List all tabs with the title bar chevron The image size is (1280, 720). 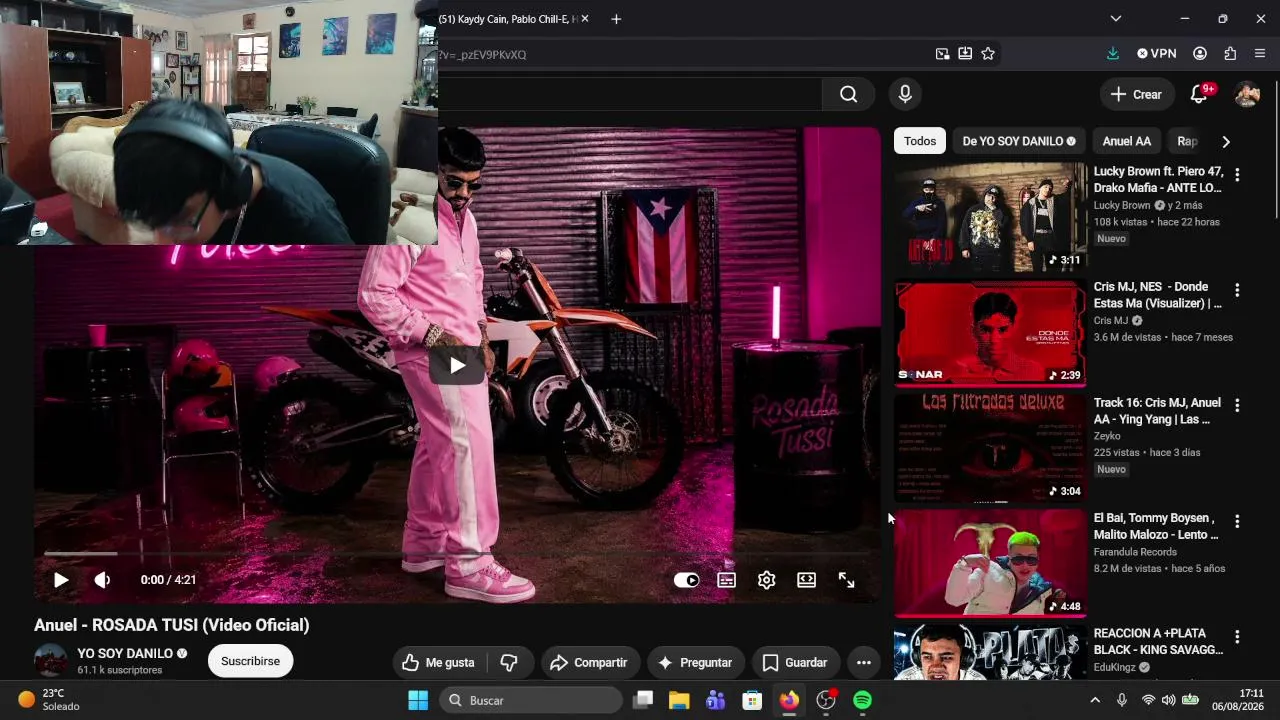pyautogui.click(x=1116, y=19)
